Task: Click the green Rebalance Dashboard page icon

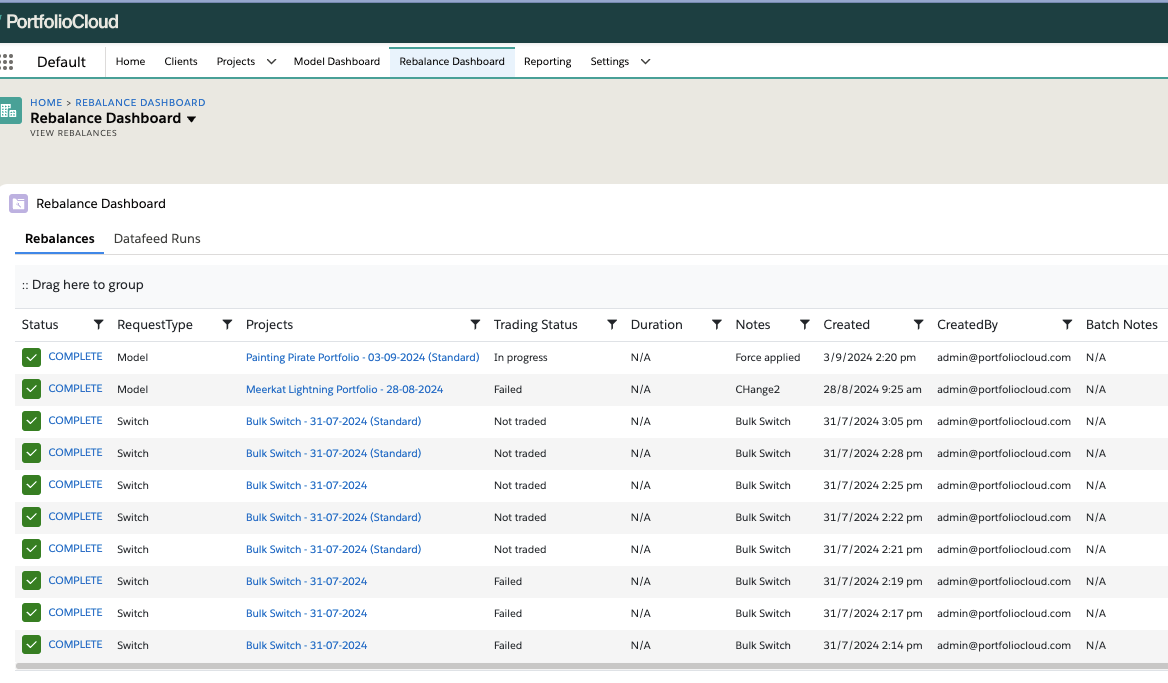Action: (x=11, y=110)
